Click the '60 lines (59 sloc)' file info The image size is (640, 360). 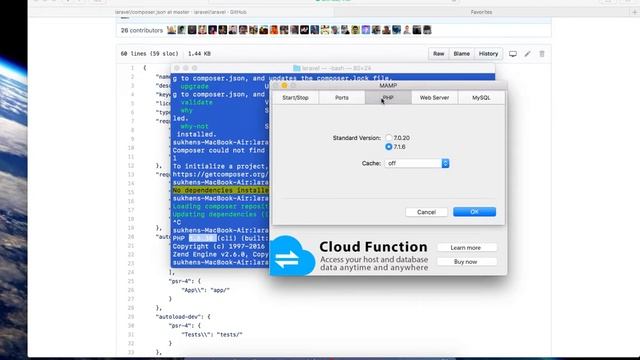[x=149, y=53]
